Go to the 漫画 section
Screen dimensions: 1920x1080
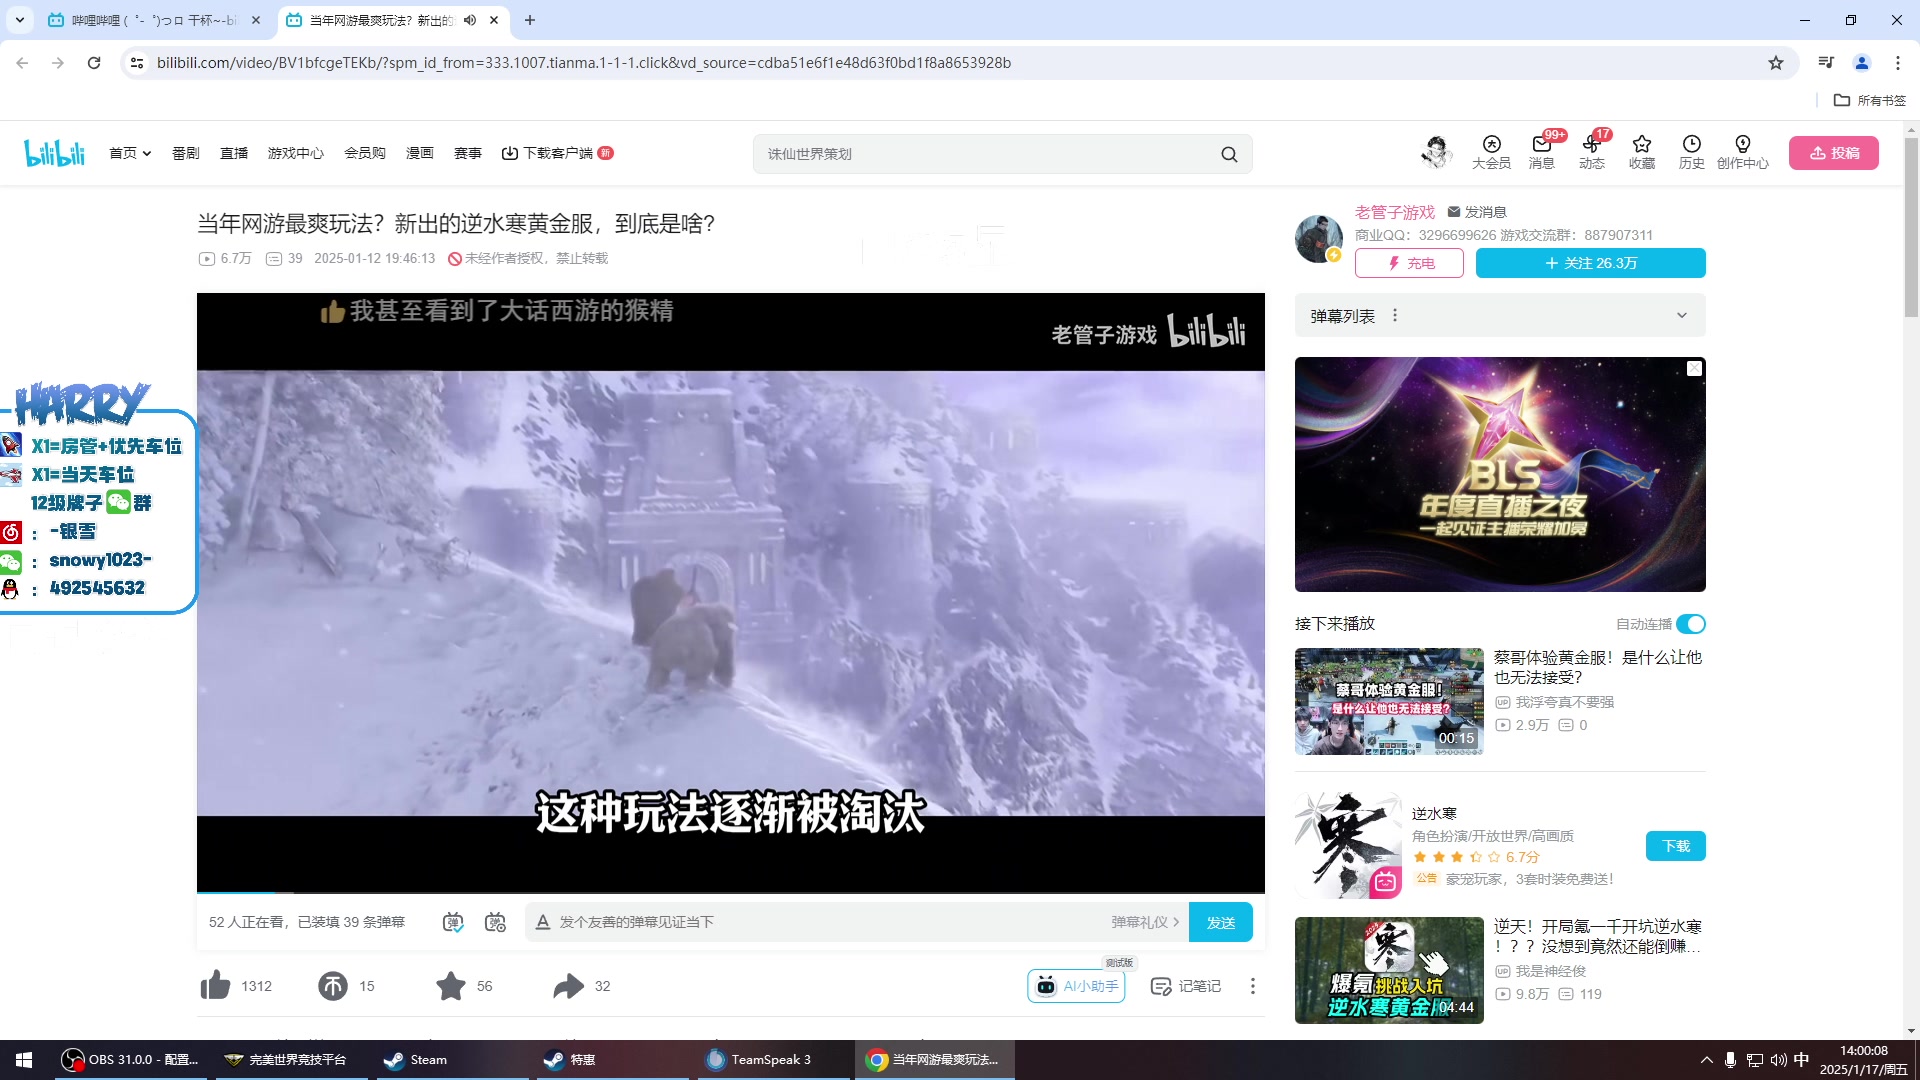(420, 153)
